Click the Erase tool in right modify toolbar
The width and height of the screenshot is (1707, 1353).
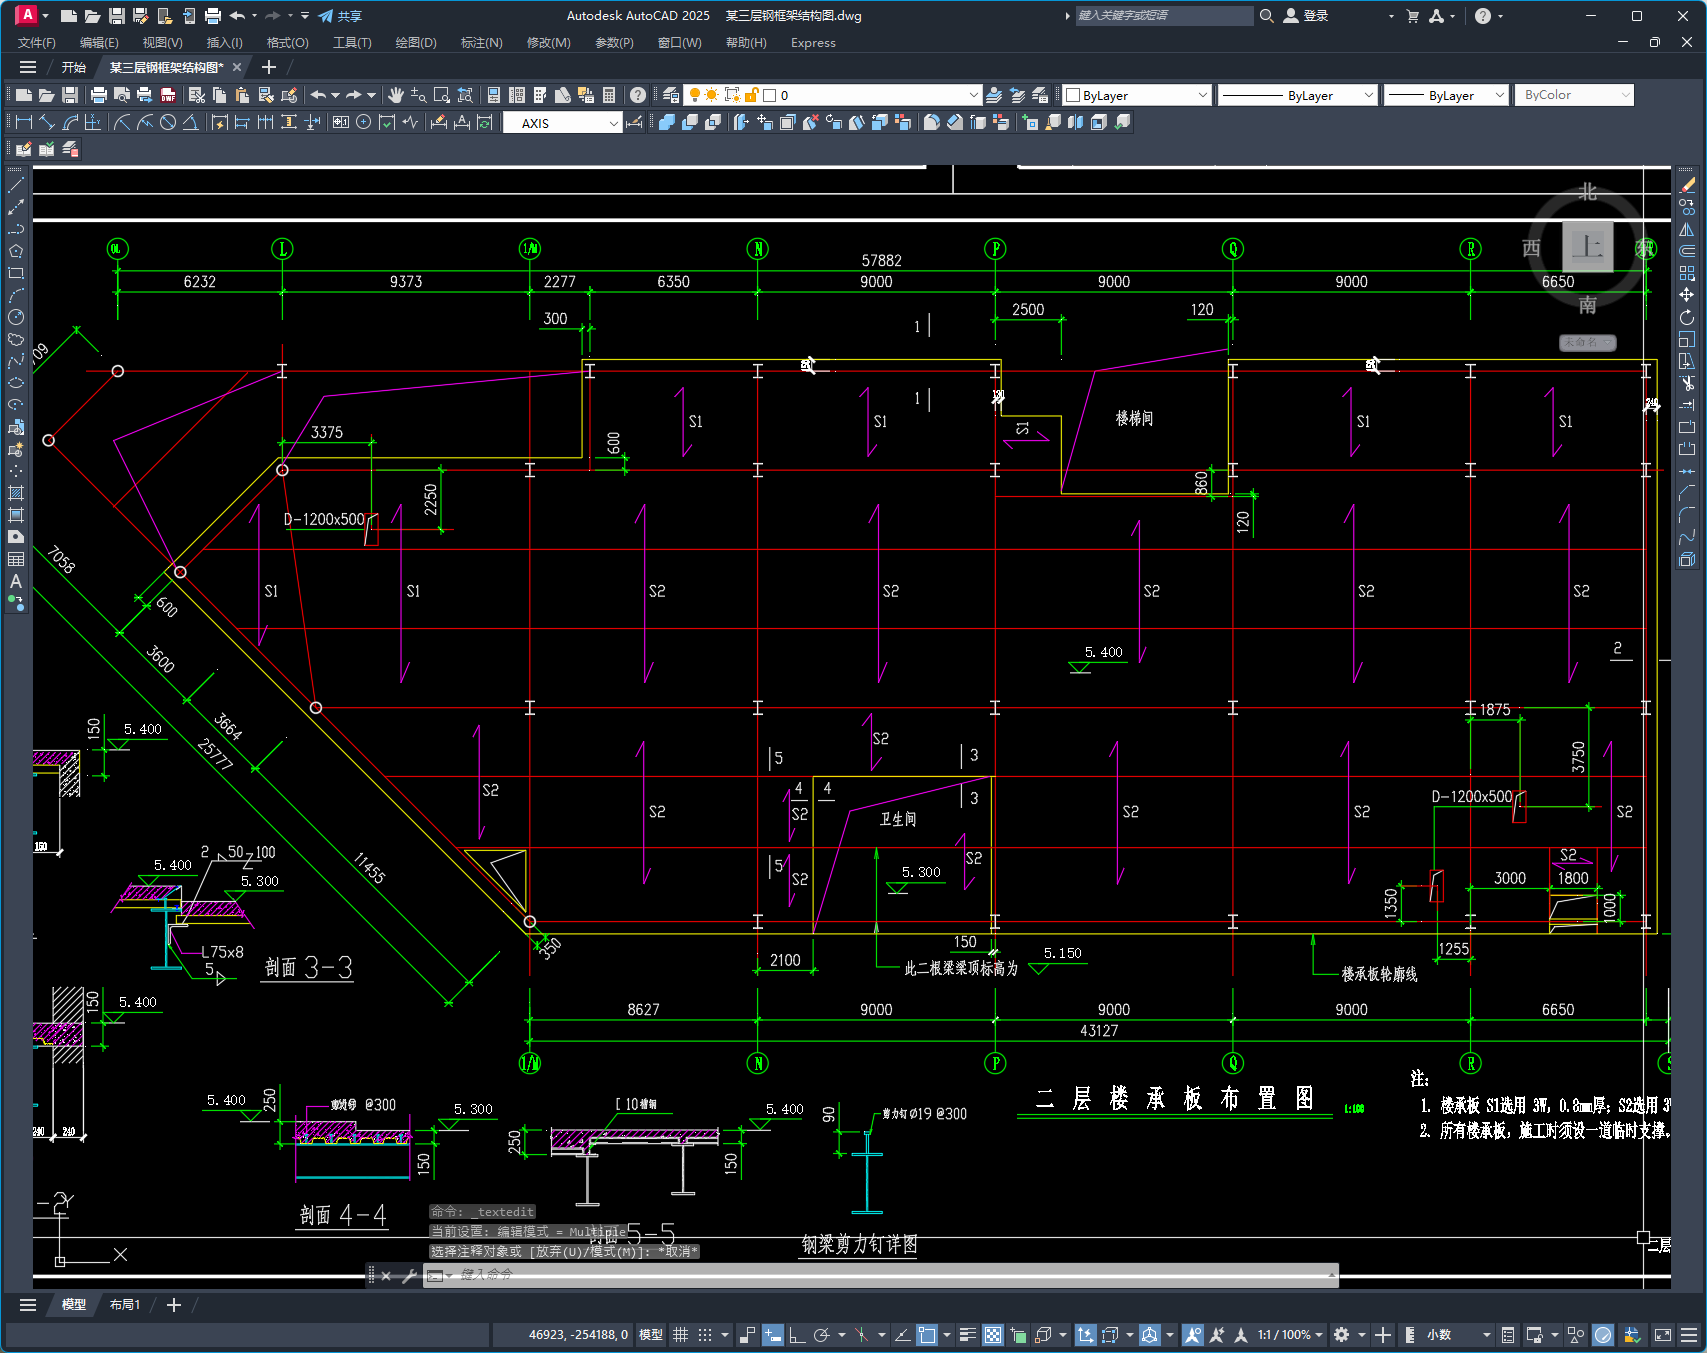[x=1688, y=185]
